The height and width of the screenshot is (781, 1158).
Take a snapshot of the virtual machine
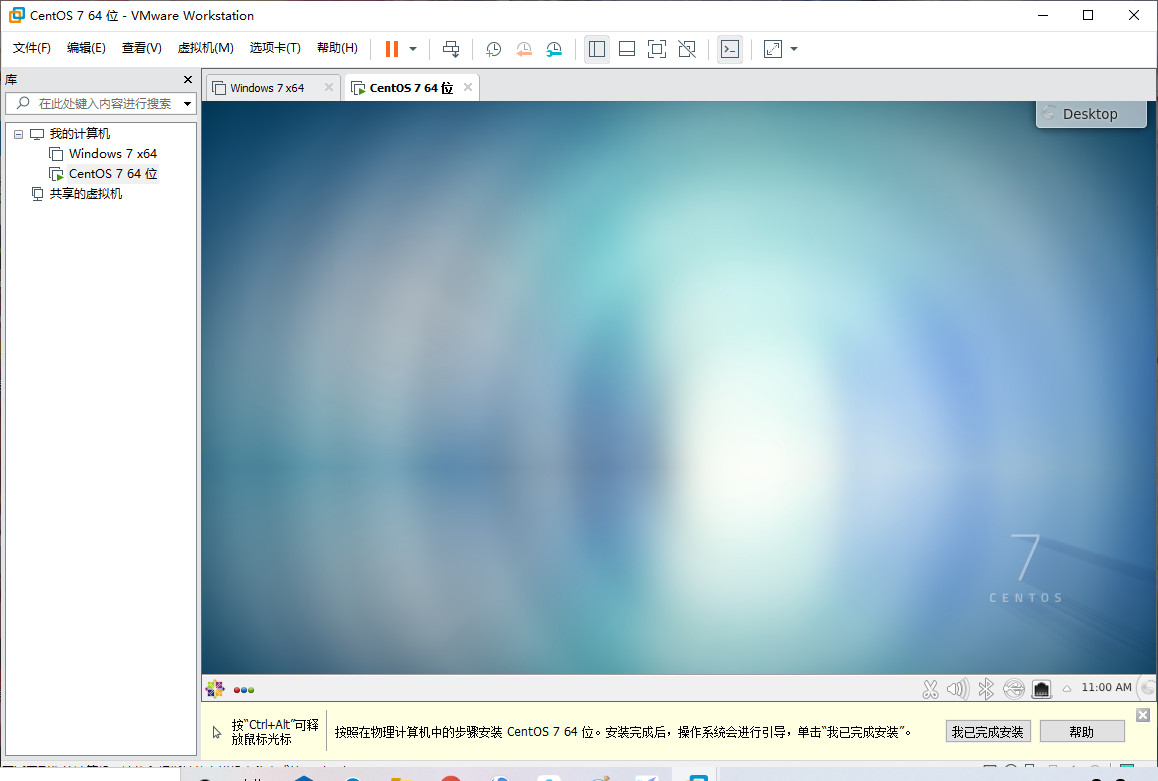pos(492,48)
